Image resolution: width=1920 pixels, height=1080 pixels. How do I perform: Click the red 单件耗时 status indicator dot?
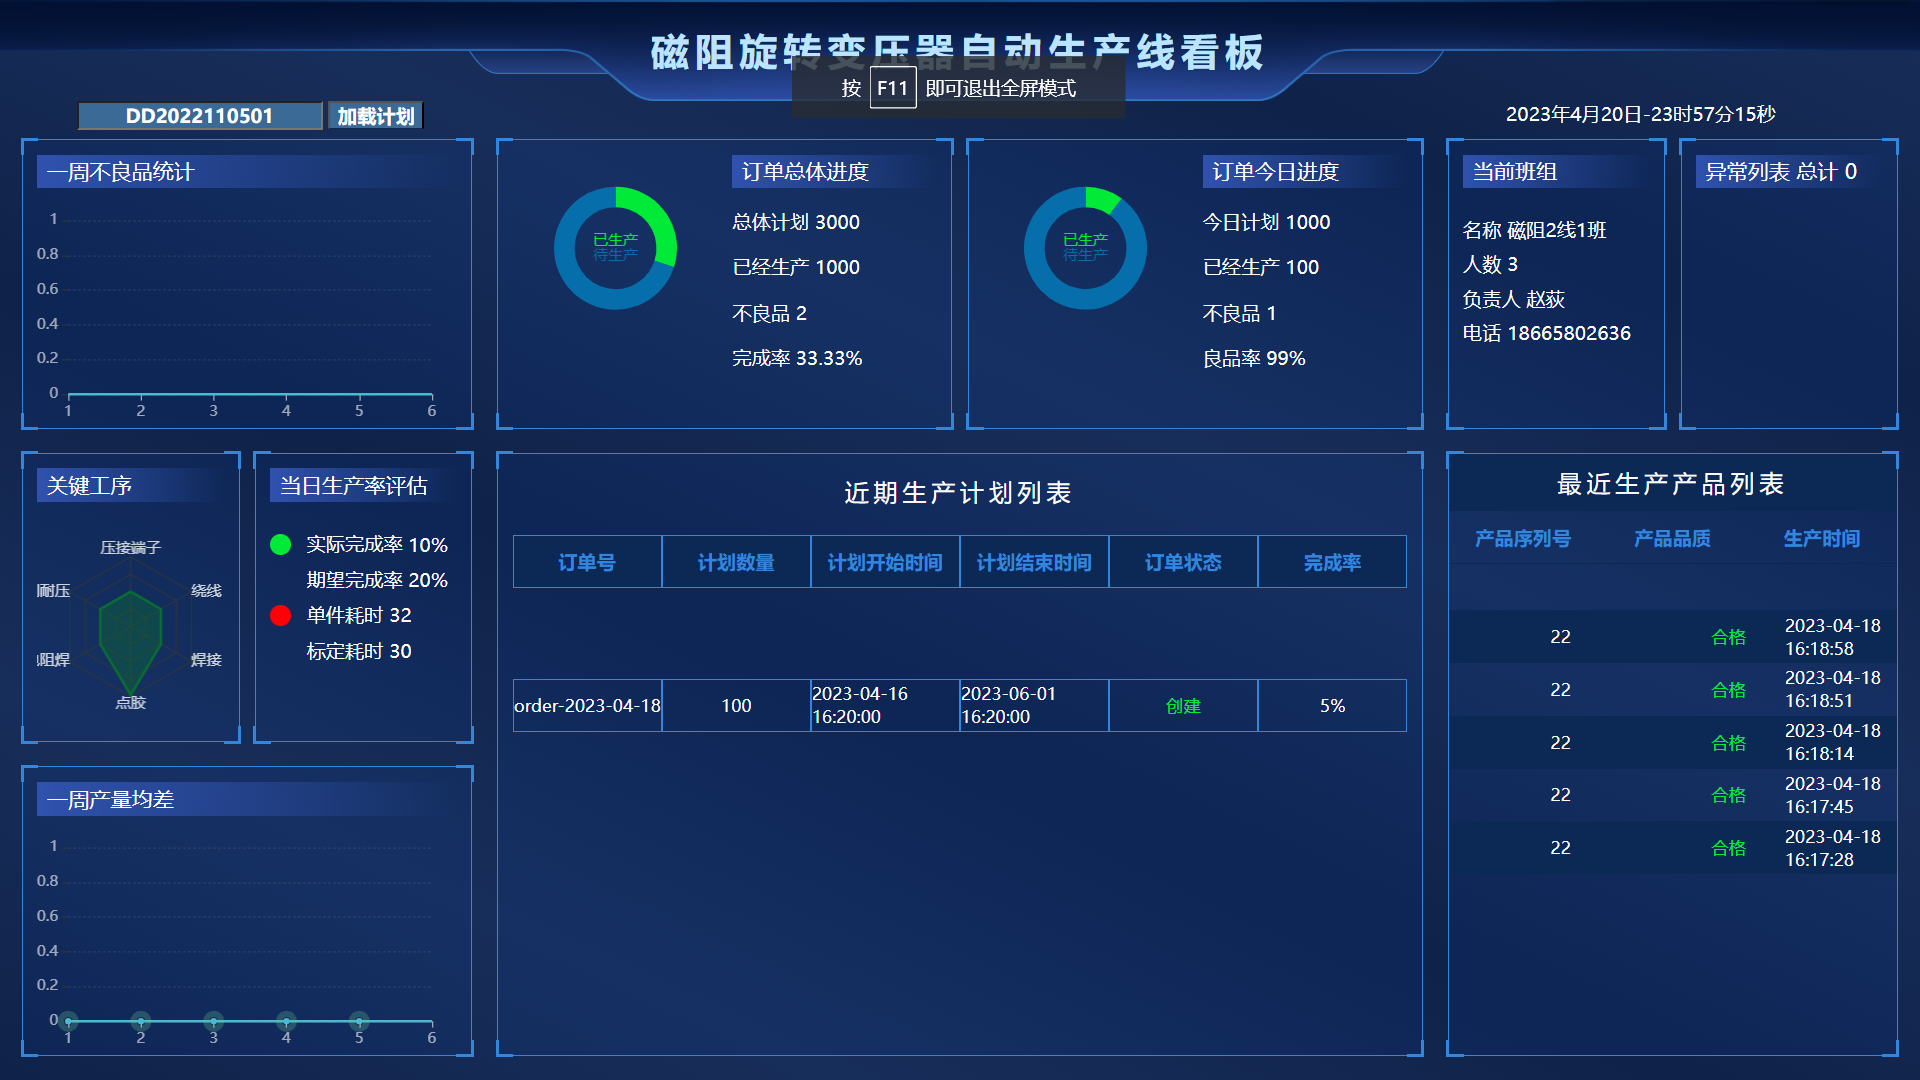[x=281, y=615]
